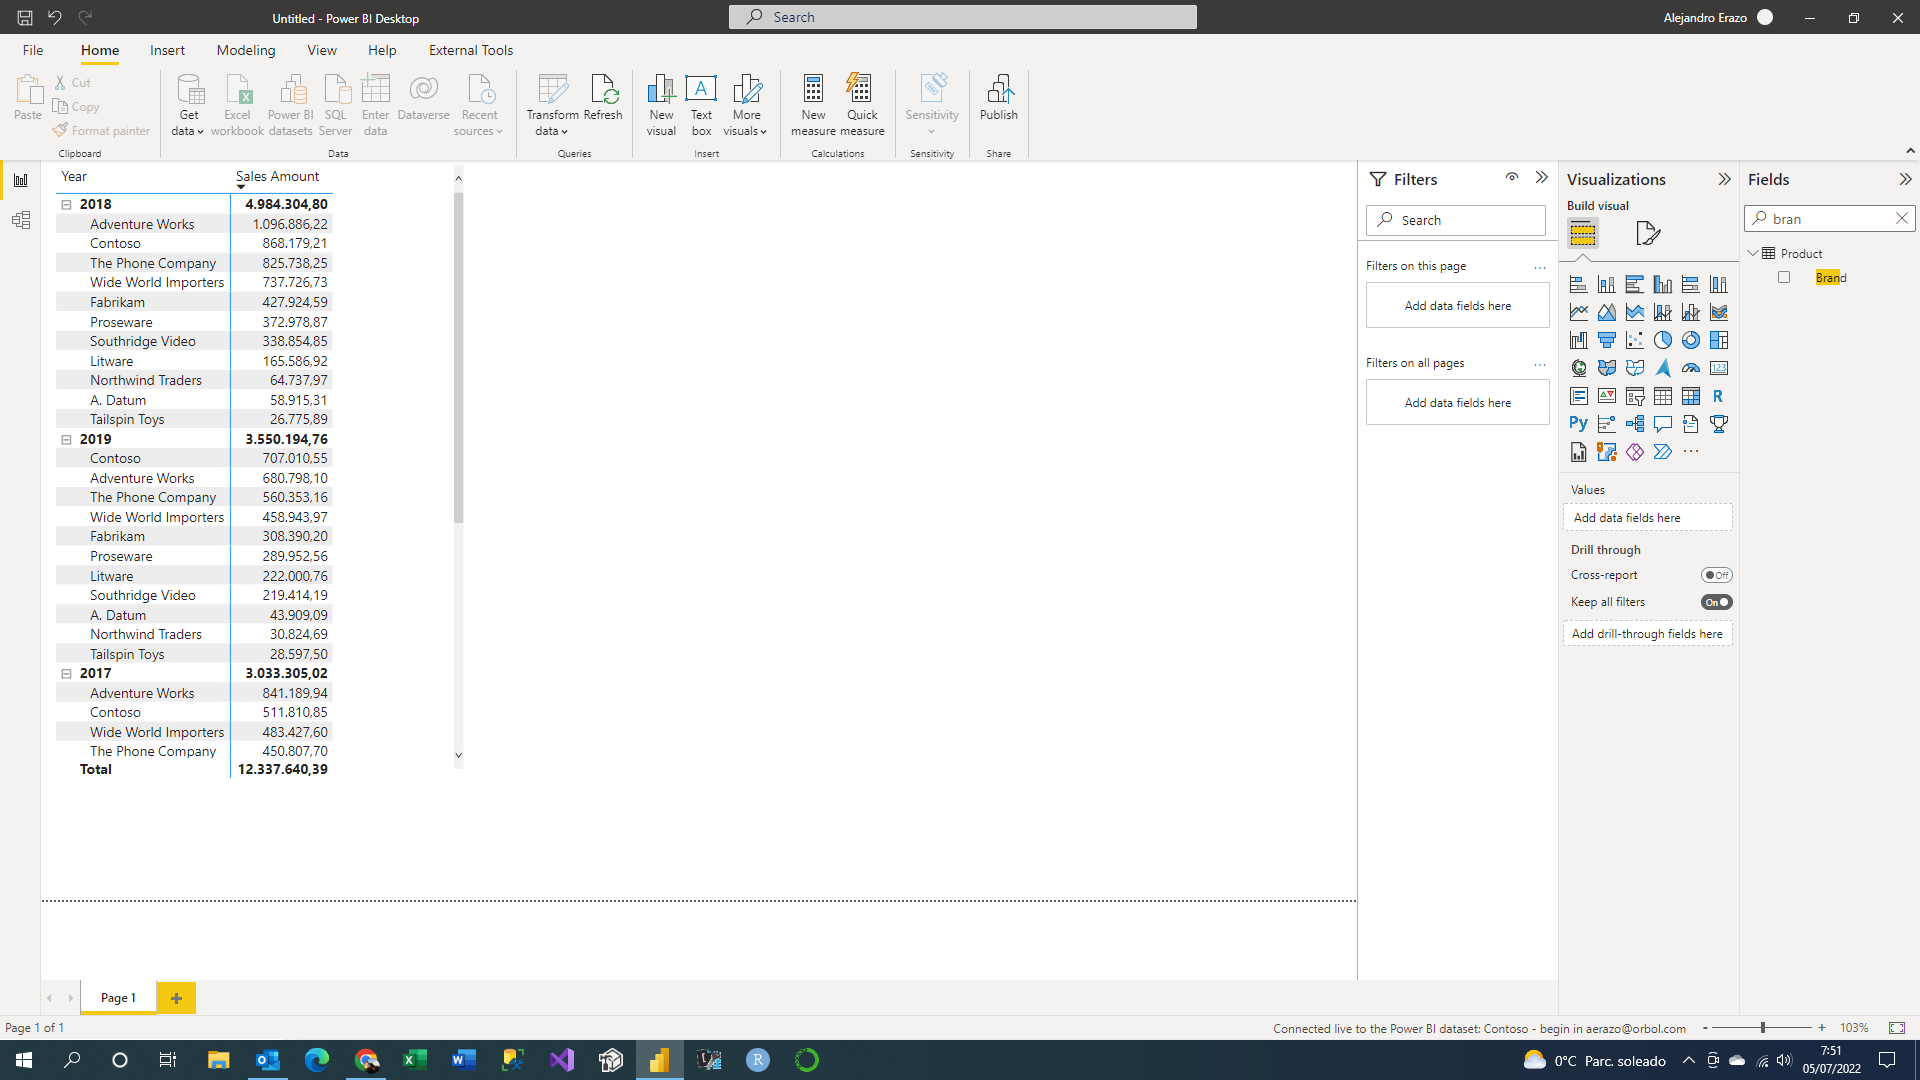Check the Brand field checkbox
Viewport: 1920px width, 1080px height.
click(1784, 277)
